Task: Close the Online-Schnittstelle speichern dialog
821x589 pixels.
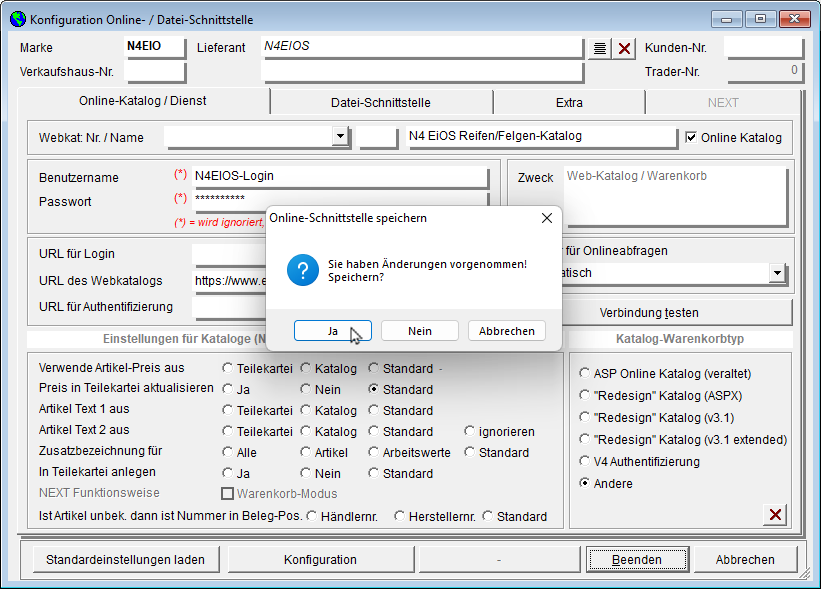Action: pyautogui.click(x=547, y=218)
